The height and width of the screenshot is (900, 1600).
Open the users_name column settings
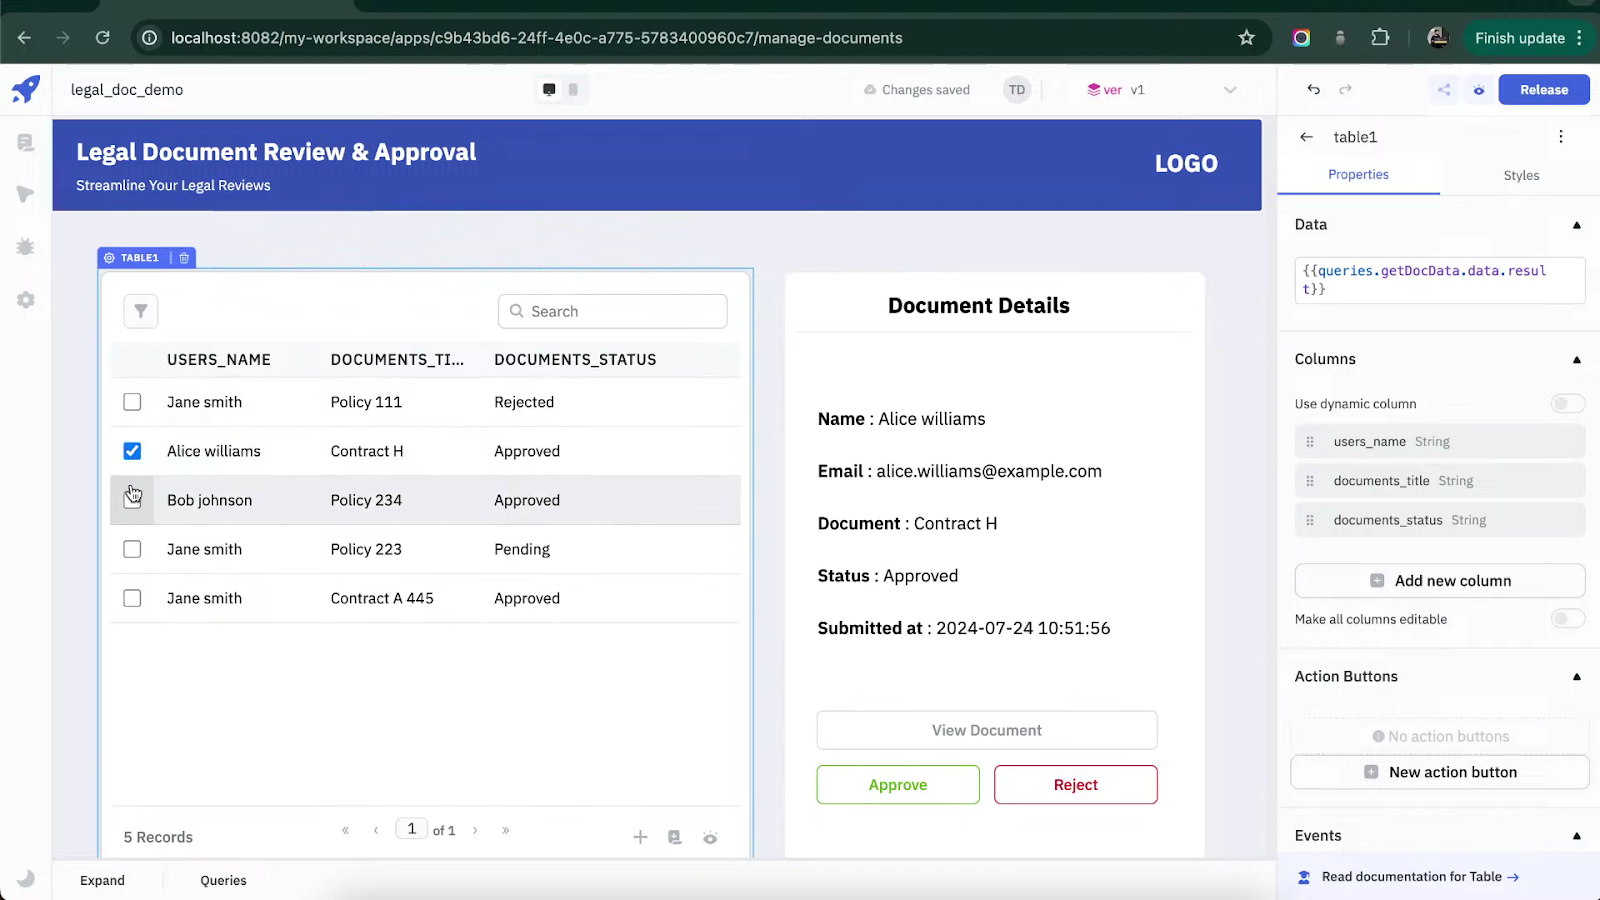point(1440,442)
